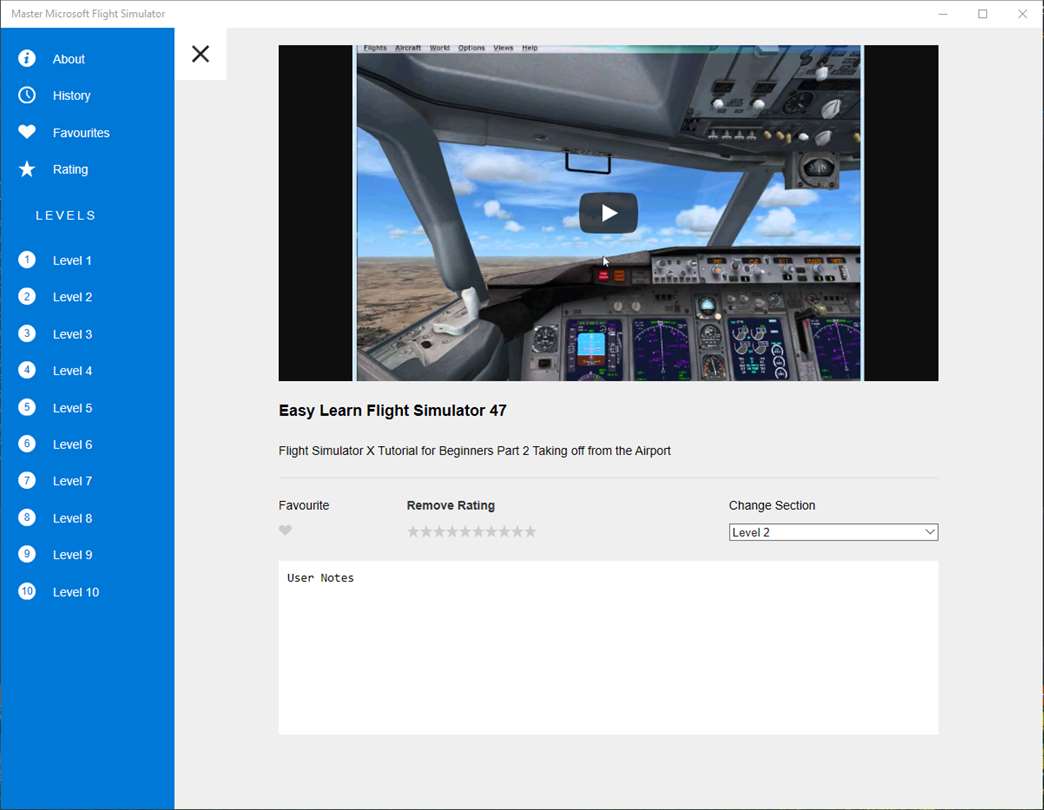This screenshot has height=810, width=1044.
Task: Select Level 3 text in sidebar
Action: tap(72, 334)
